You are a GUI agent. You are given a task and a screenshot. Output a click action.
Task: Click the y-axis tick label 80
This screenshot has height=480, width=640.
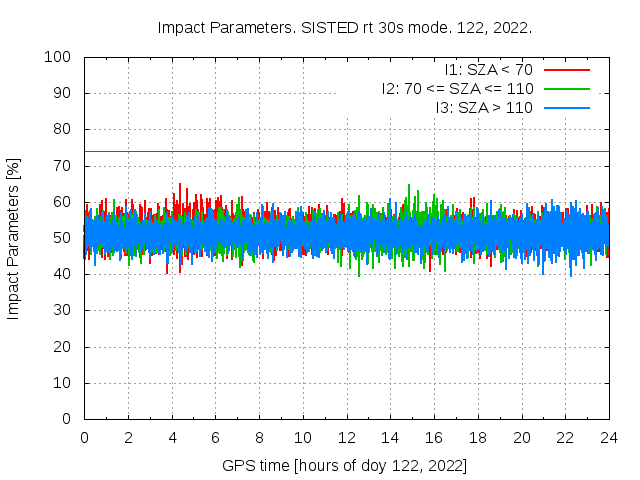coord(65,129)
